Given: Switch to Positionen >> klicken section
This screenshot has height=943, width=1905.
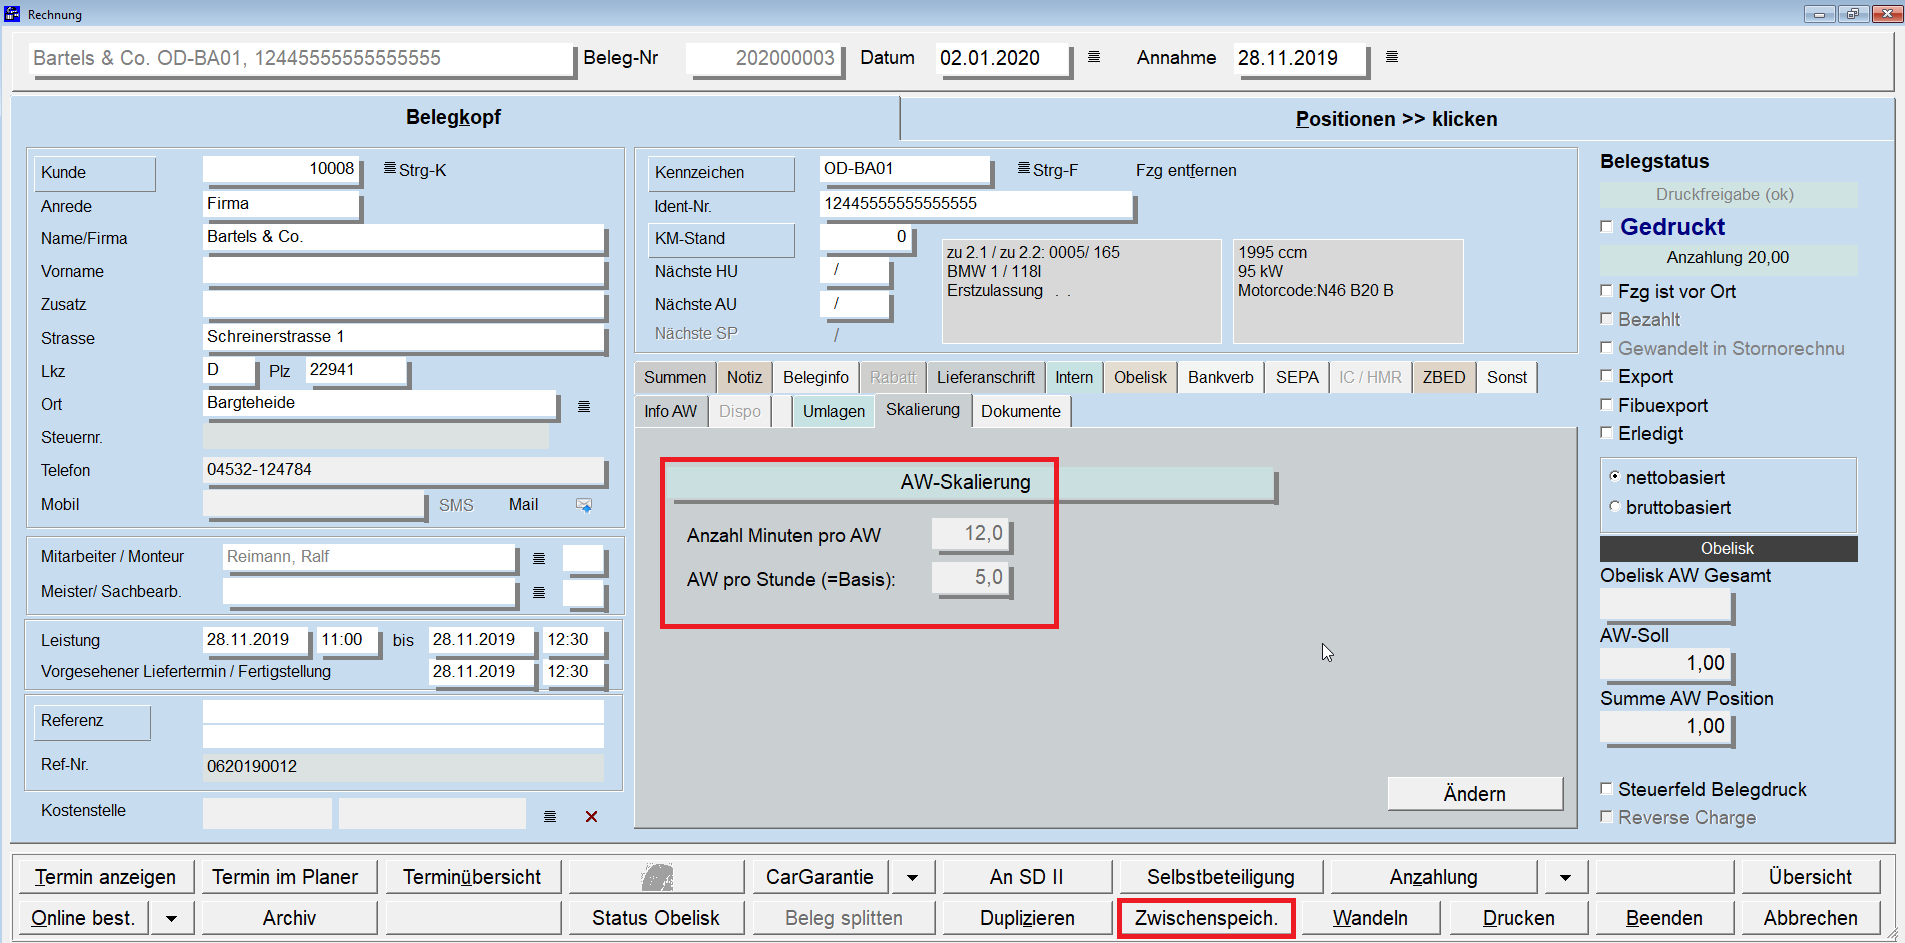Looking at the screenshot, I should 1397,119.
